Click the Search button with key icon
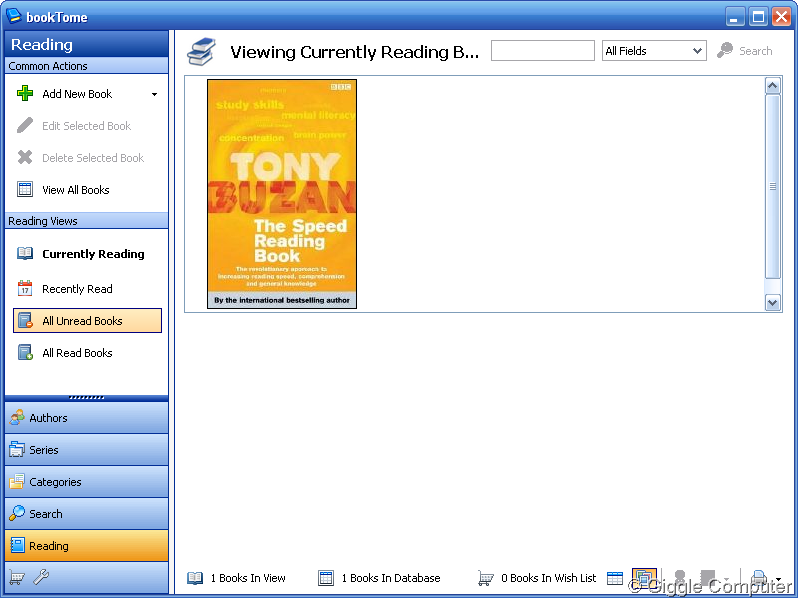This screenshot has height=598, width=798. click(x=745, y=51)
